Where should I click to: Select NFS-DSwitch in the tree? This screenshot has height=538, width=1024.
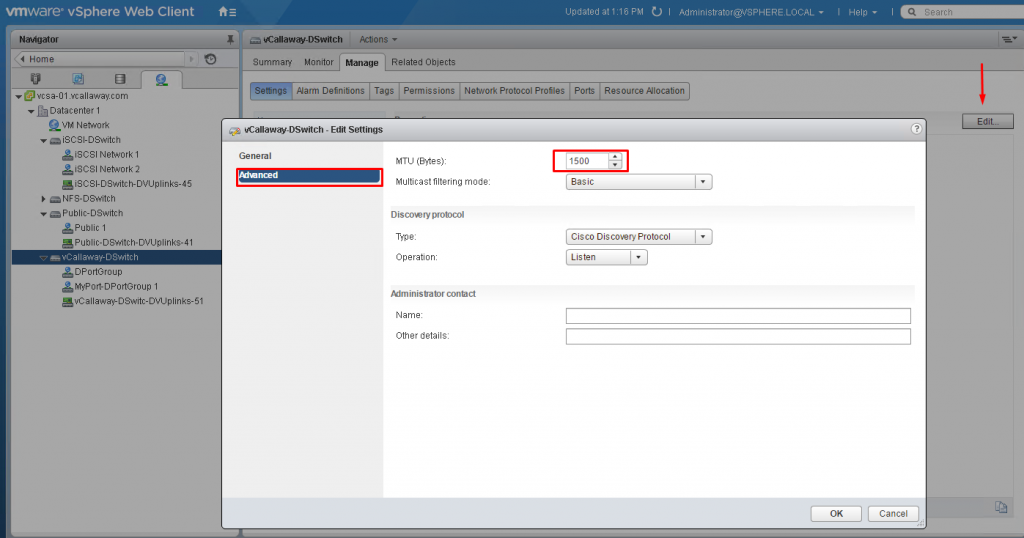89,198
